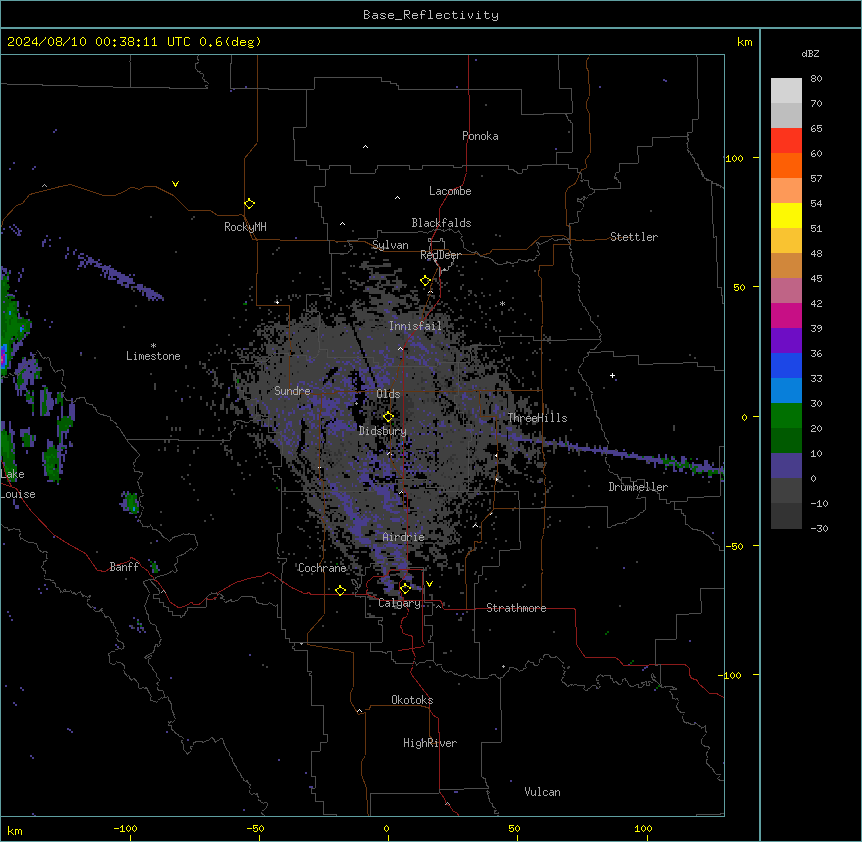Click the Innisfail label

(415, 326)
